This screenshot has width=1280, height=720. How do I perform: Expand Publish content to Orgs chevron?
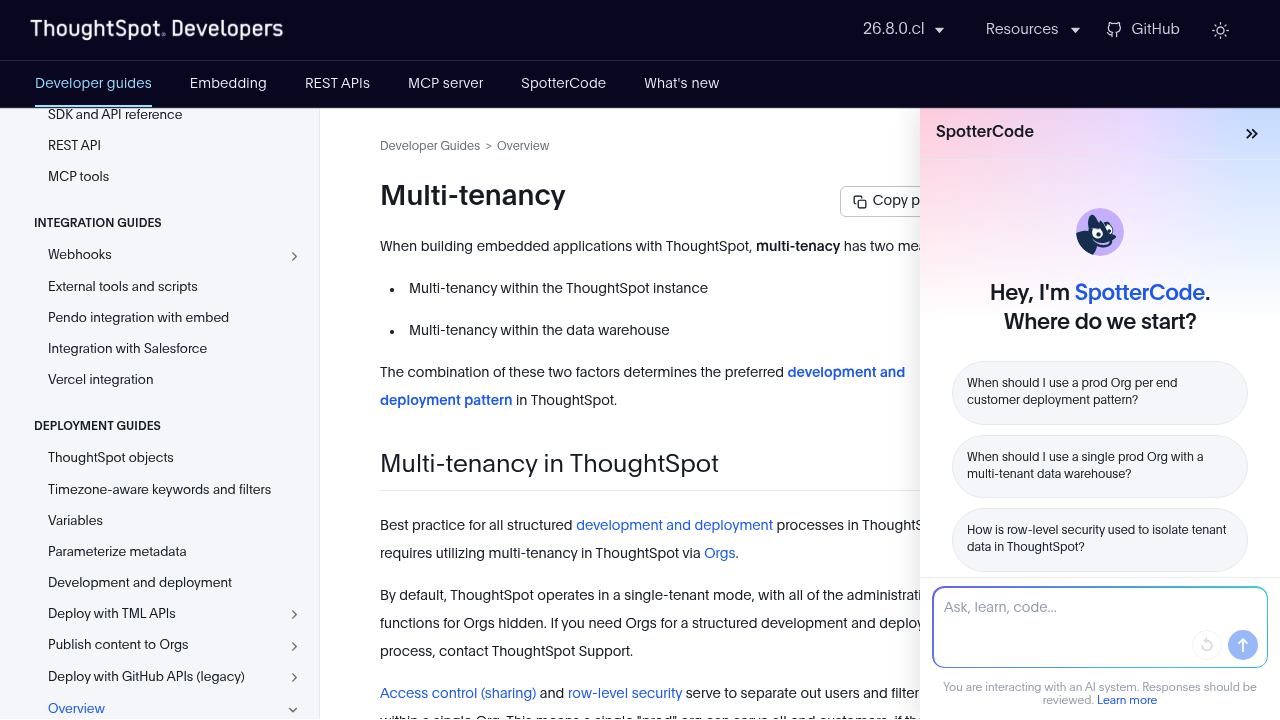pos(294,646)
